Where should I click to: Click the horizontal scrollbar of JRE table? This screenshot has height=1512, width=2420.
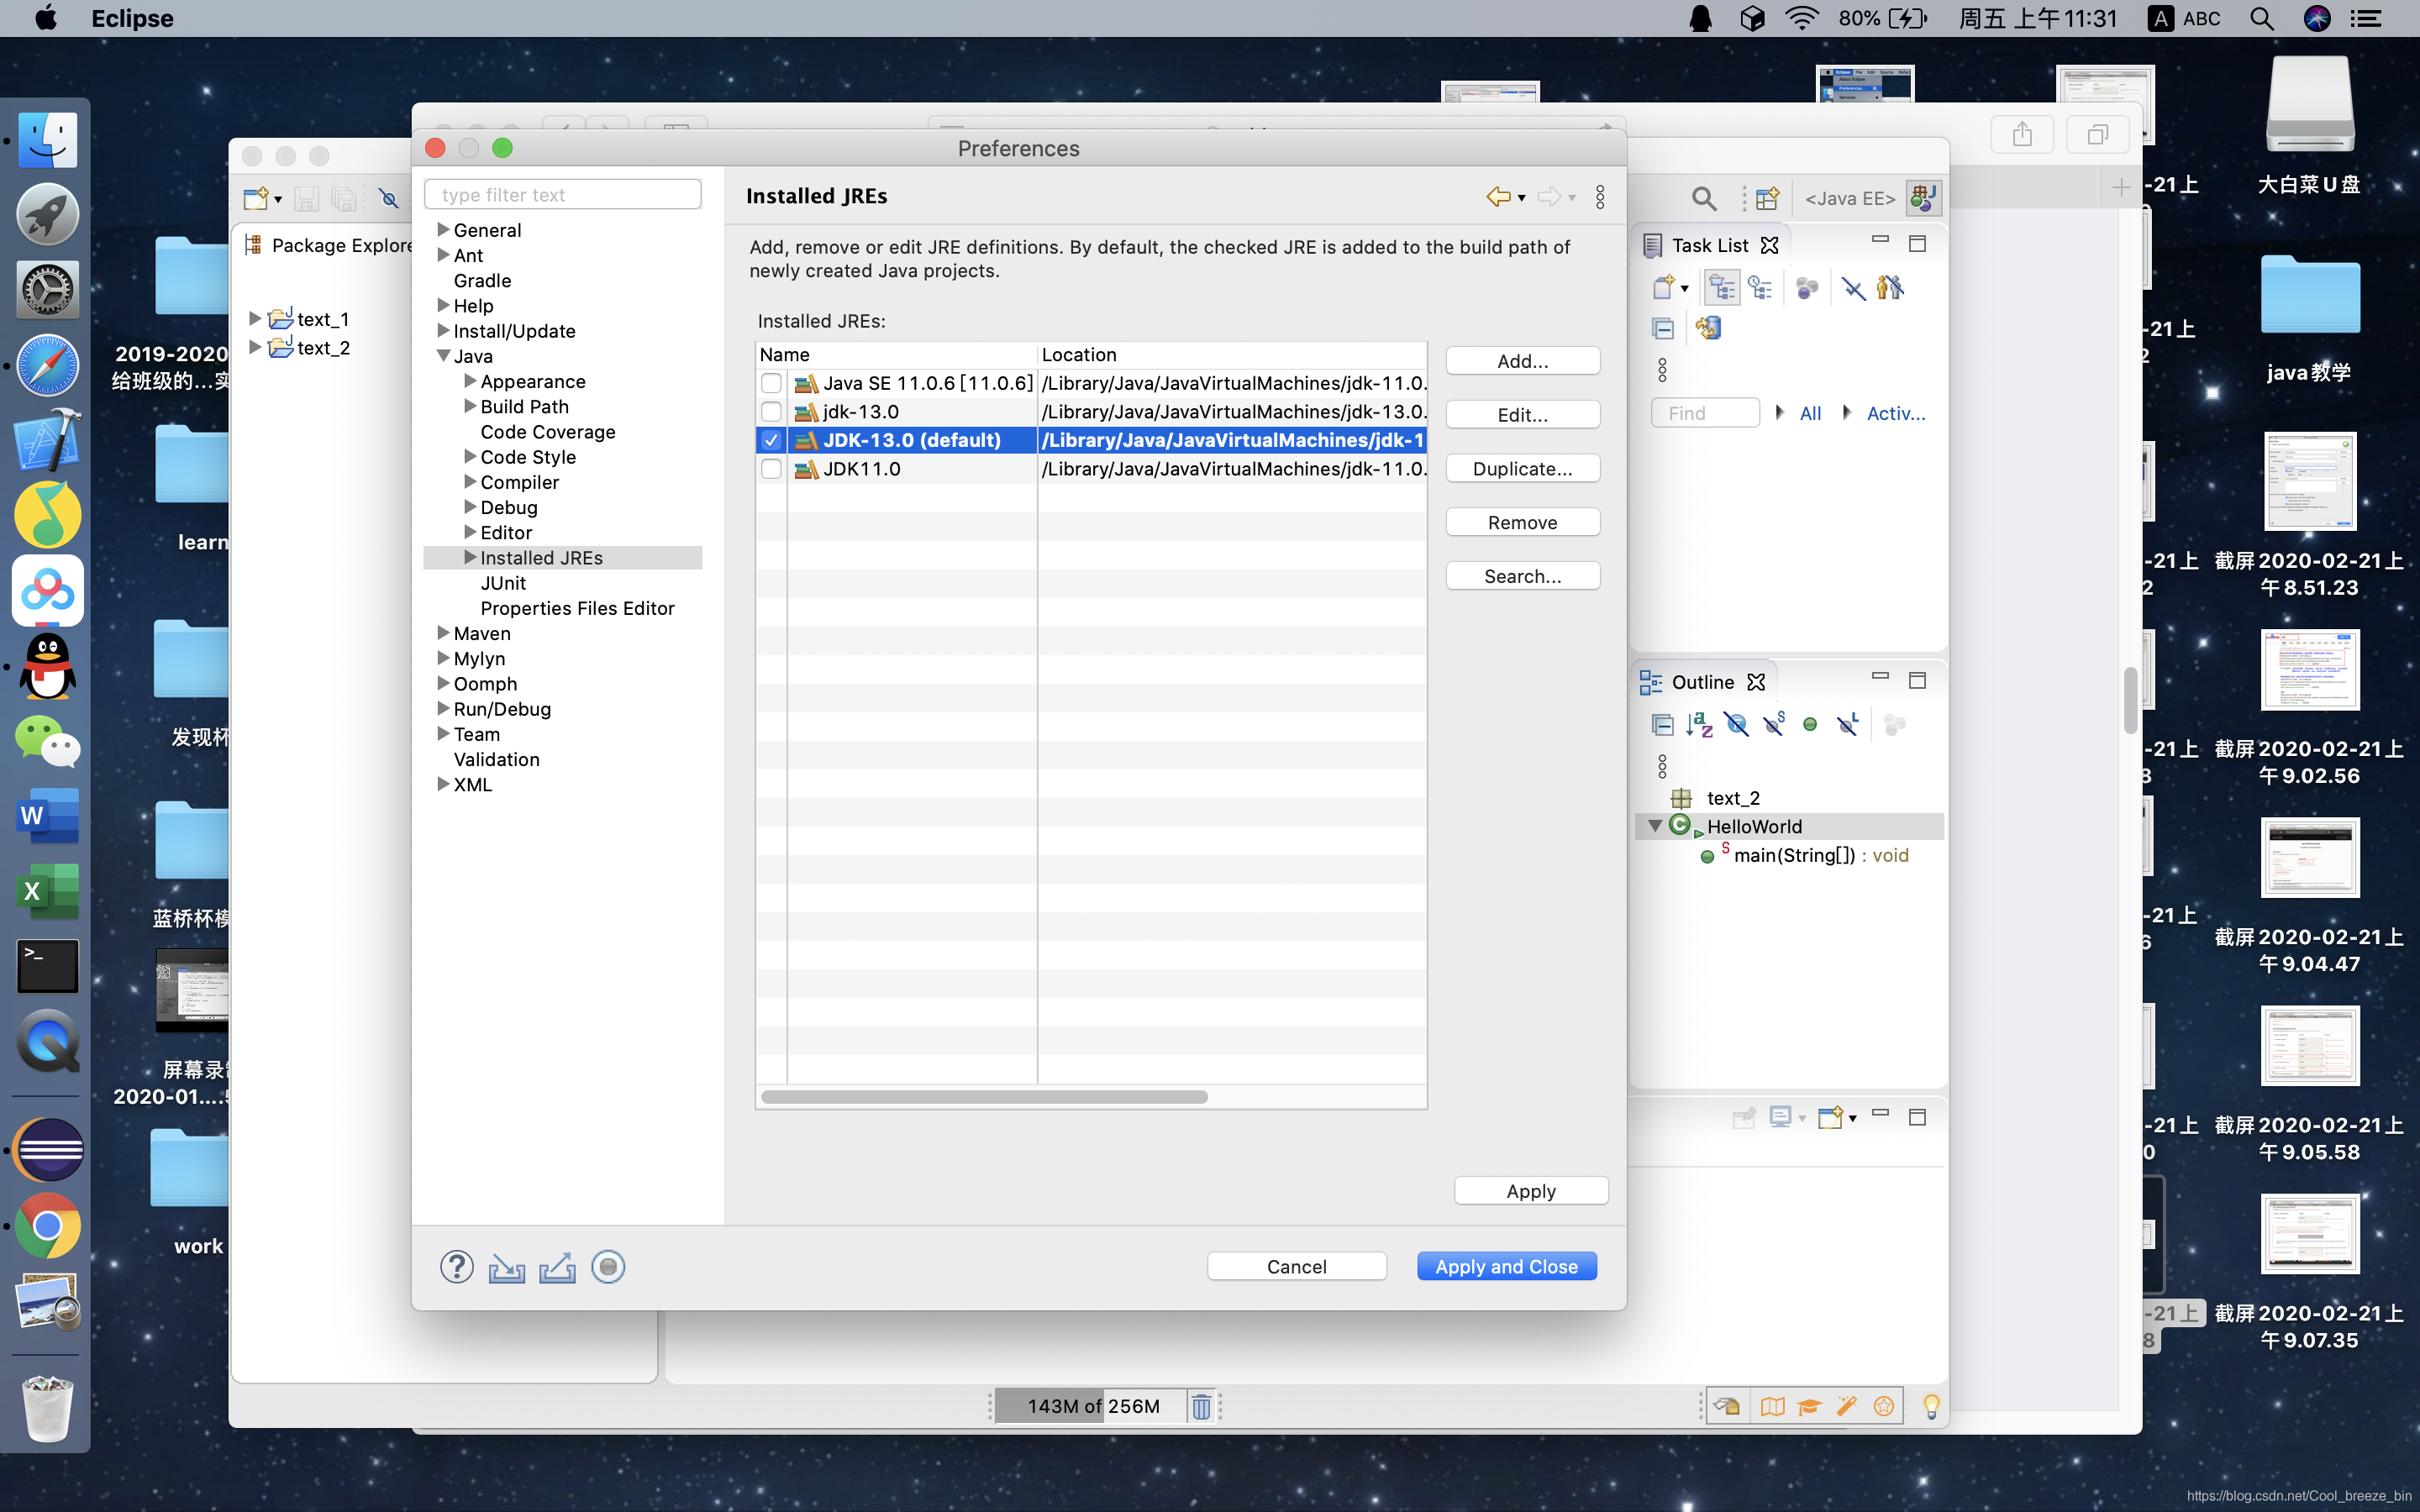click(984, 1097)
